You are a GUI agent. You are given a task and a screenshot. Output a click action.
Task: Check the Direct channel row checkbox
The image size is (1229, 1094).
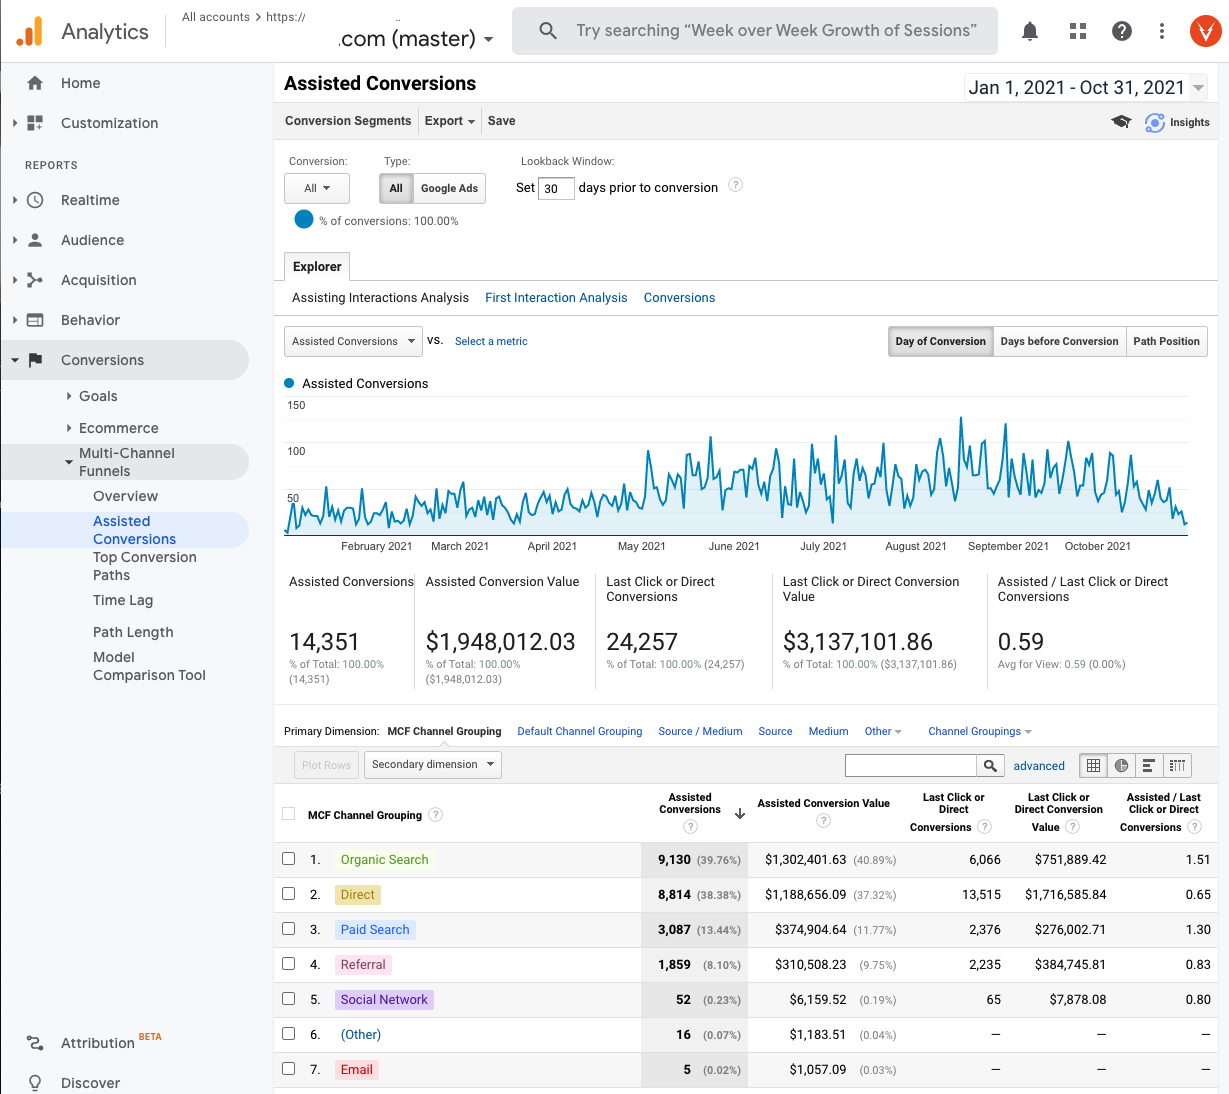tap(289, 894)
